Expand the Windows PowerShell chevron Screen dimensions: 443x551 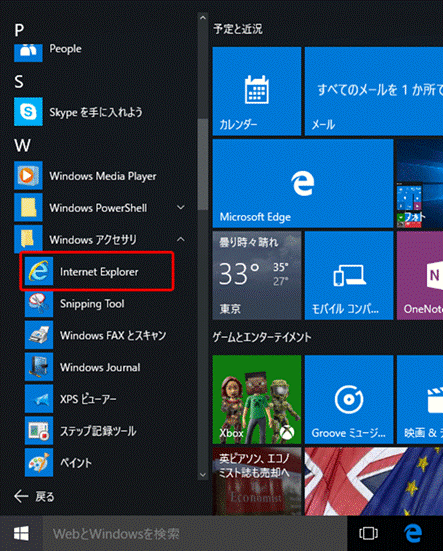coord(181,207)
